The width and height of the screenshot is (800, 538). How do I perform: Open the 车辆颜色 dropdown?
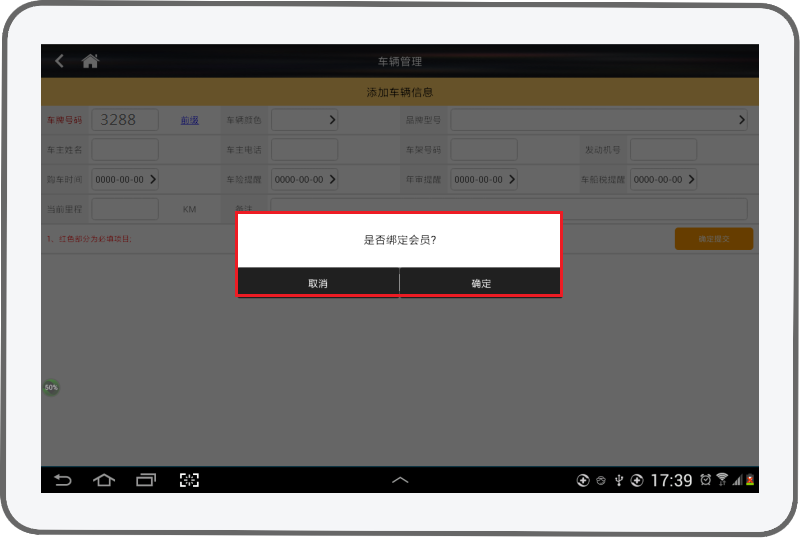[x=304, y=120]
